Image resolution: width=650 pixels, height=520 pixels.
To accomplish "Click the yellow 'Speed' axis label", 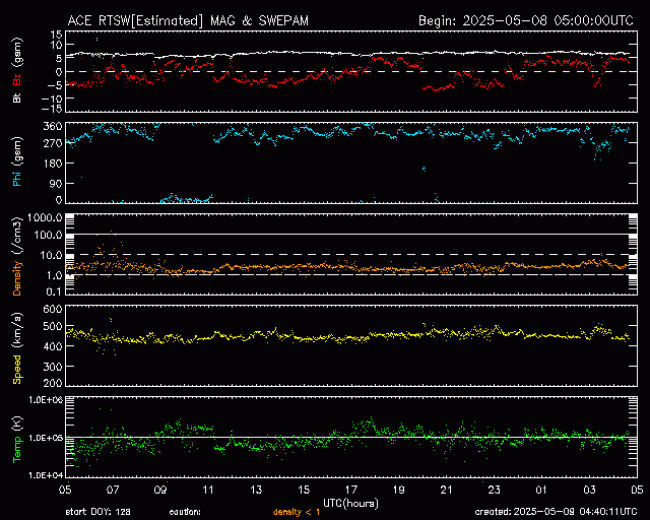I will pos(17,369).
